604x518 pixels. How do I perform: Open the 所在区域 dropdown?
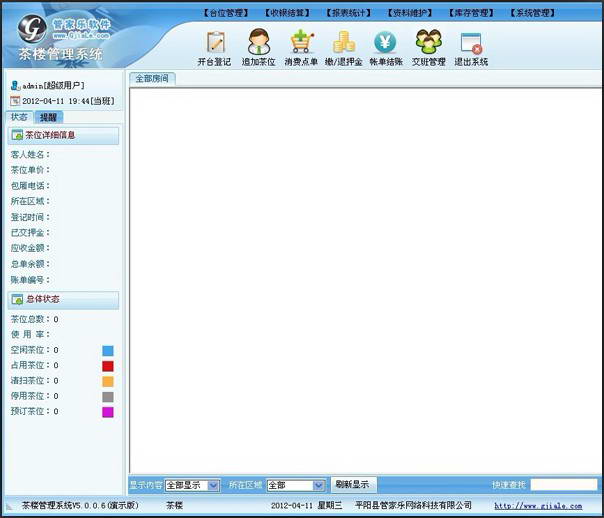[296, 485]
